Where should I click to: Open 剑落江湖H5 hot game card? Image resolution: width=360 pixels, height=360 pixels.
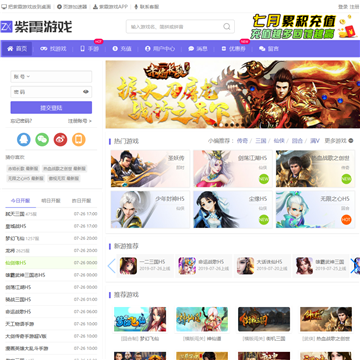click(x=233, y=168)
